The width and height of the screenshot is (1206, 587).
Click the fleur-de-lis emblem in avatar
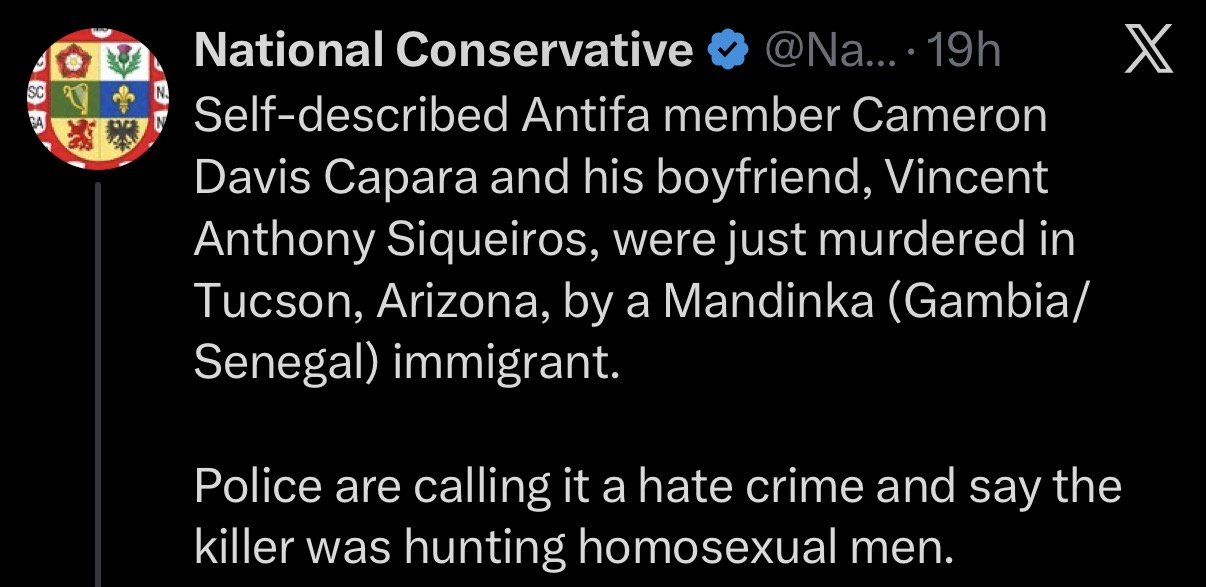point(123,98)
